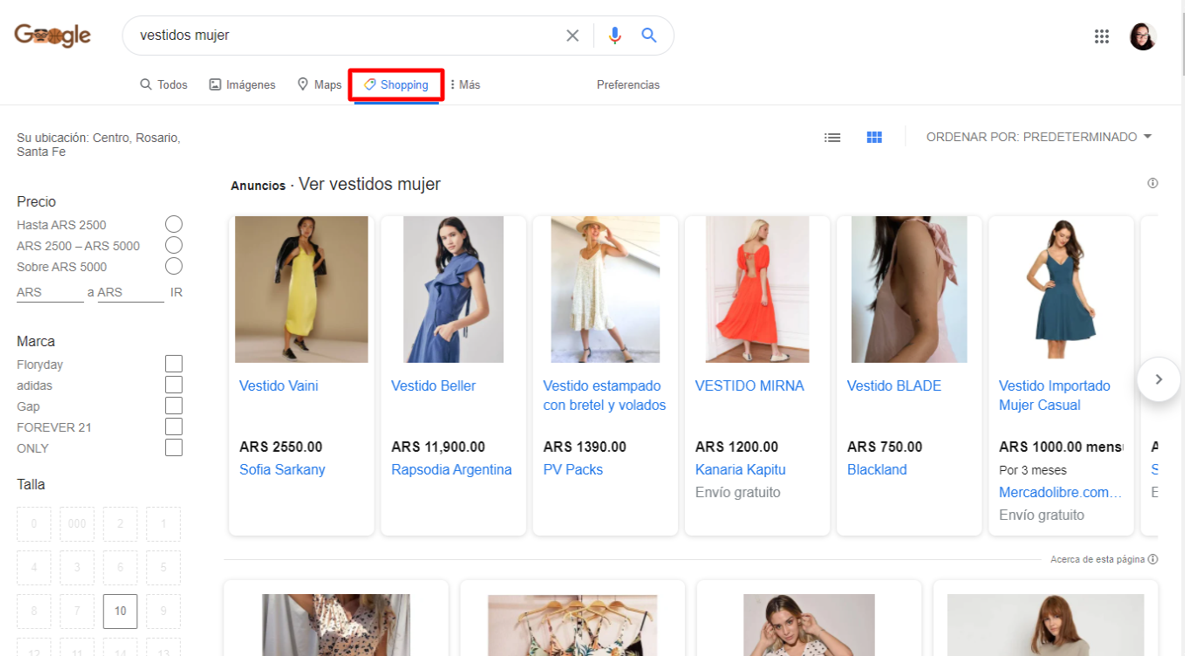1185x656 pixels.
Task: Open Vestido estampado con bretel link
Action: (605, 395)
